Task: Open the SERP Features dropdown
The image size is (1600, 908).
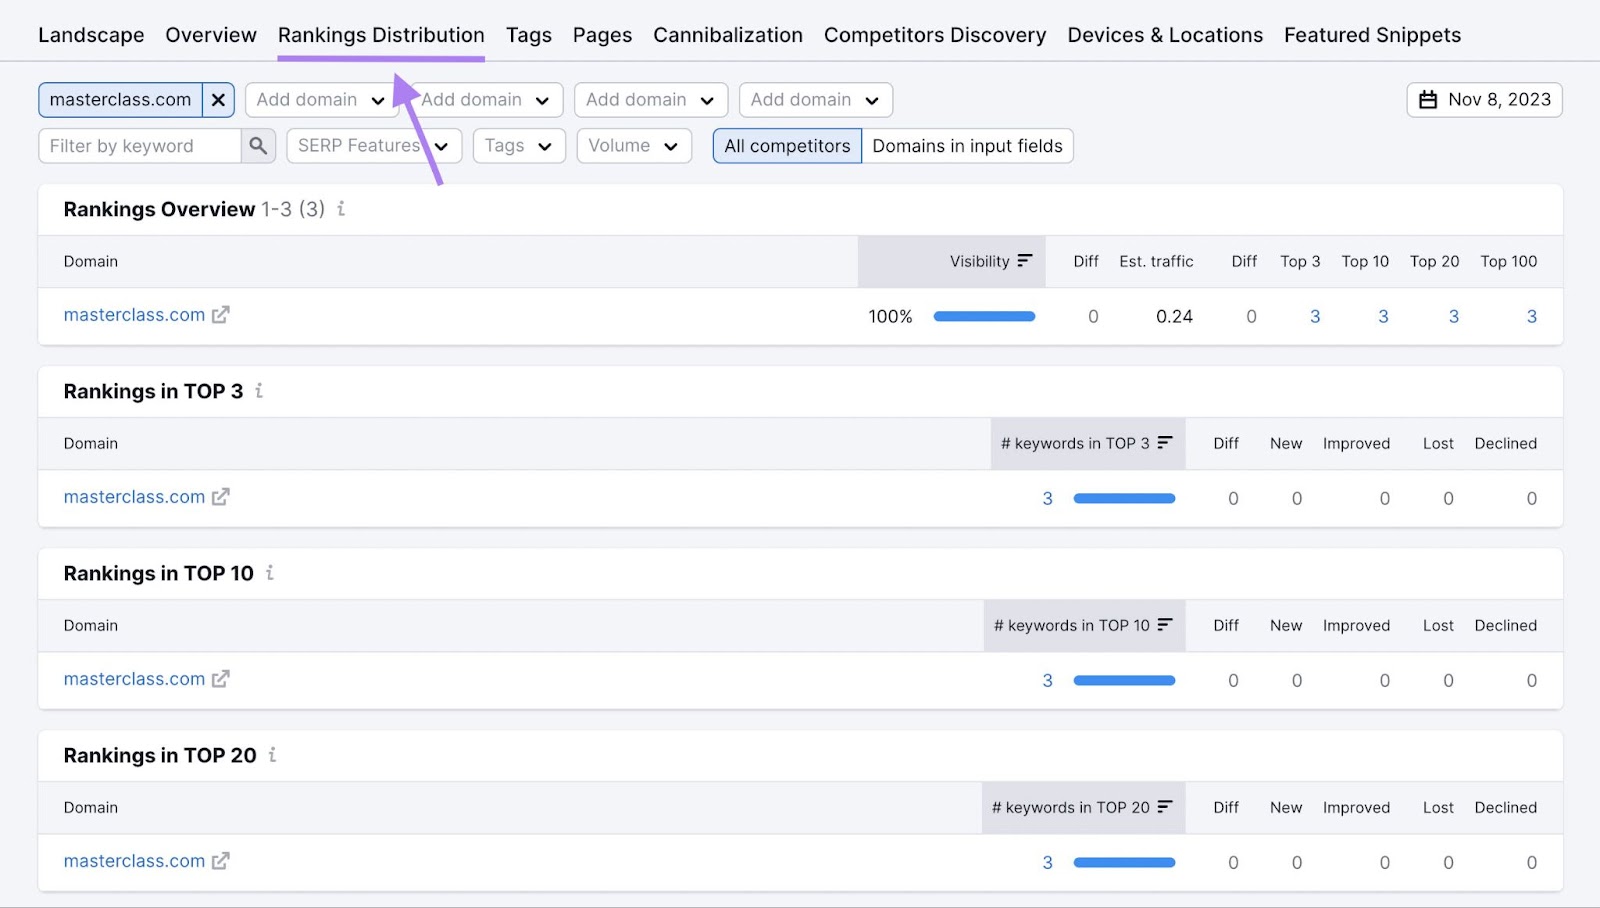Action: coord(373,145)
